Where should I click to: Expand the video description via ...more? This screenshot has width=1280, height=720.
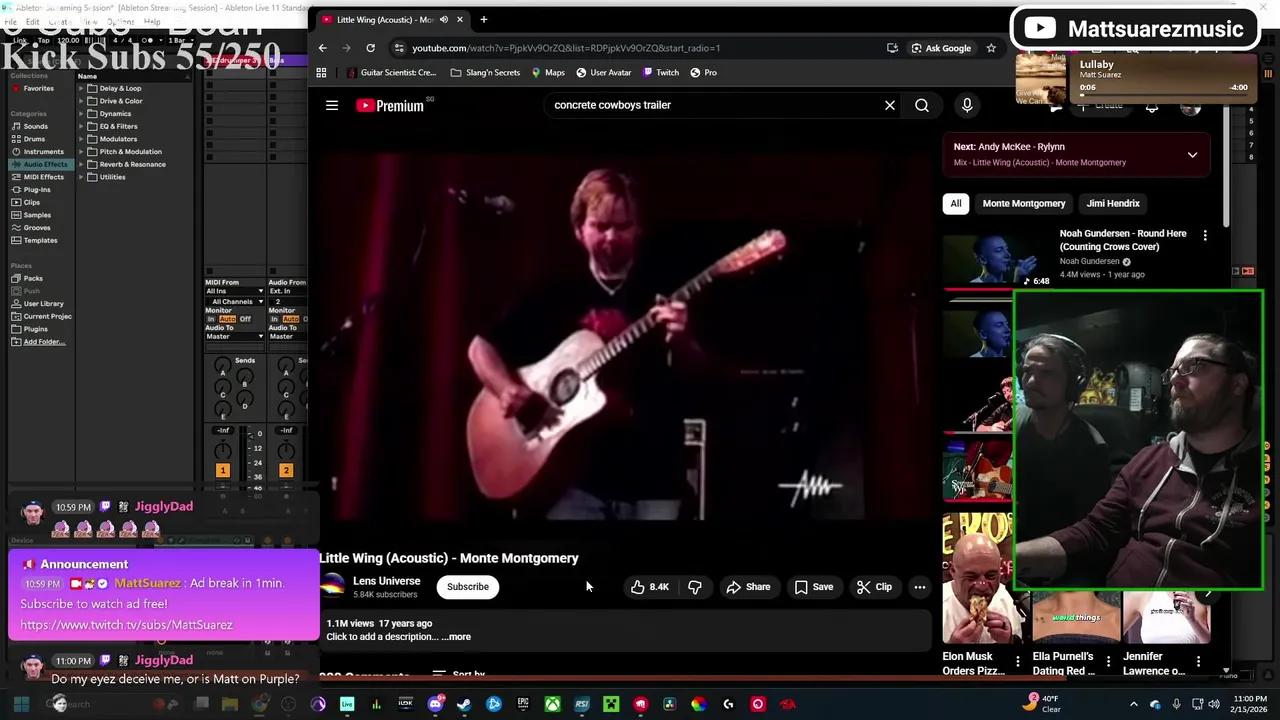point(456,637)
